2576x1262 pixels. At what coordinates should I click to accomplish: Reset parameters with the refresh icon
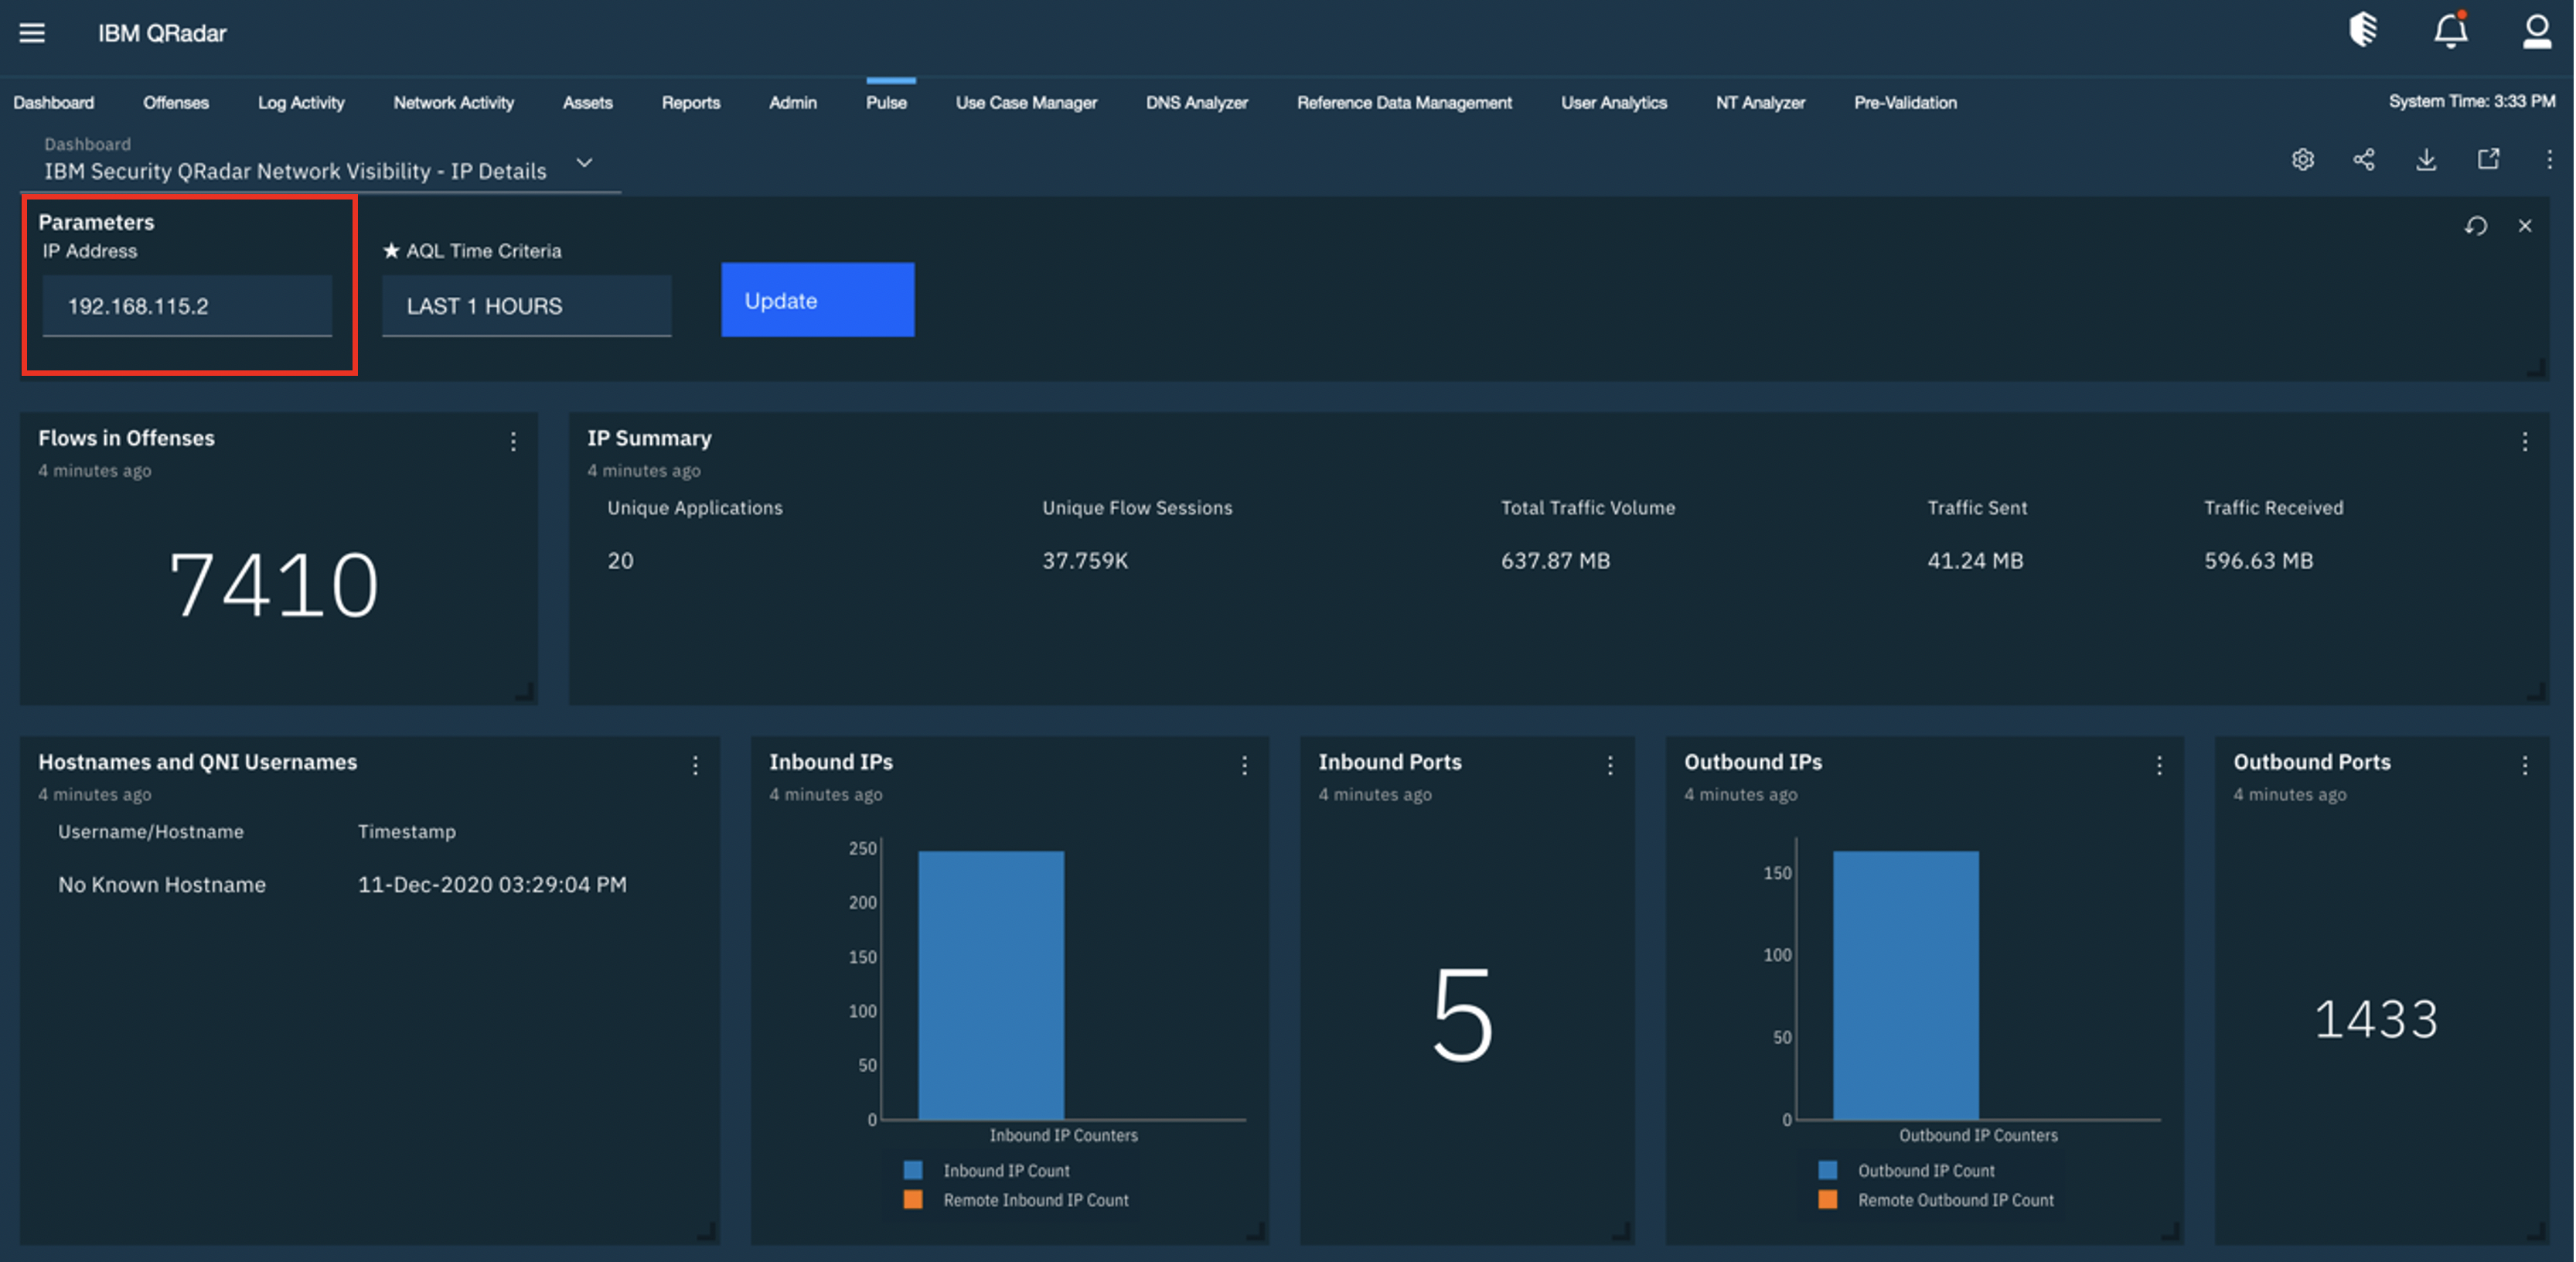pyautogui.click(x=2476, y=226)
